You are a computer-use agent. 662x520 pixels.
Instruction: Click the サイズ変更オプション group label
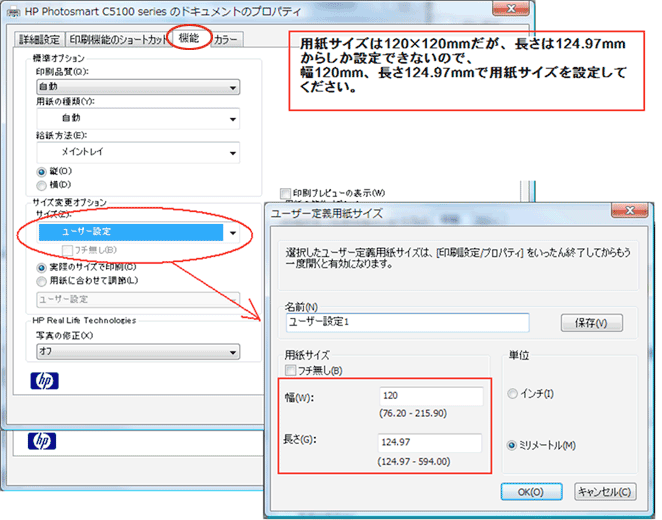[x=70, y=203]
